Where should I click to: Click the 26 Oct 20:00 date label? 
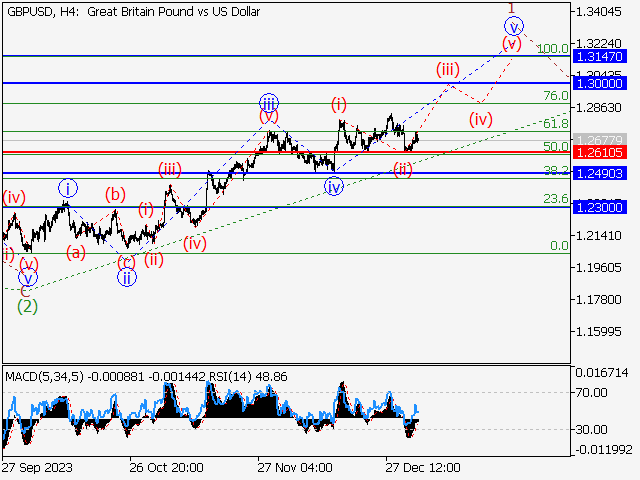(x=167, y=468)
